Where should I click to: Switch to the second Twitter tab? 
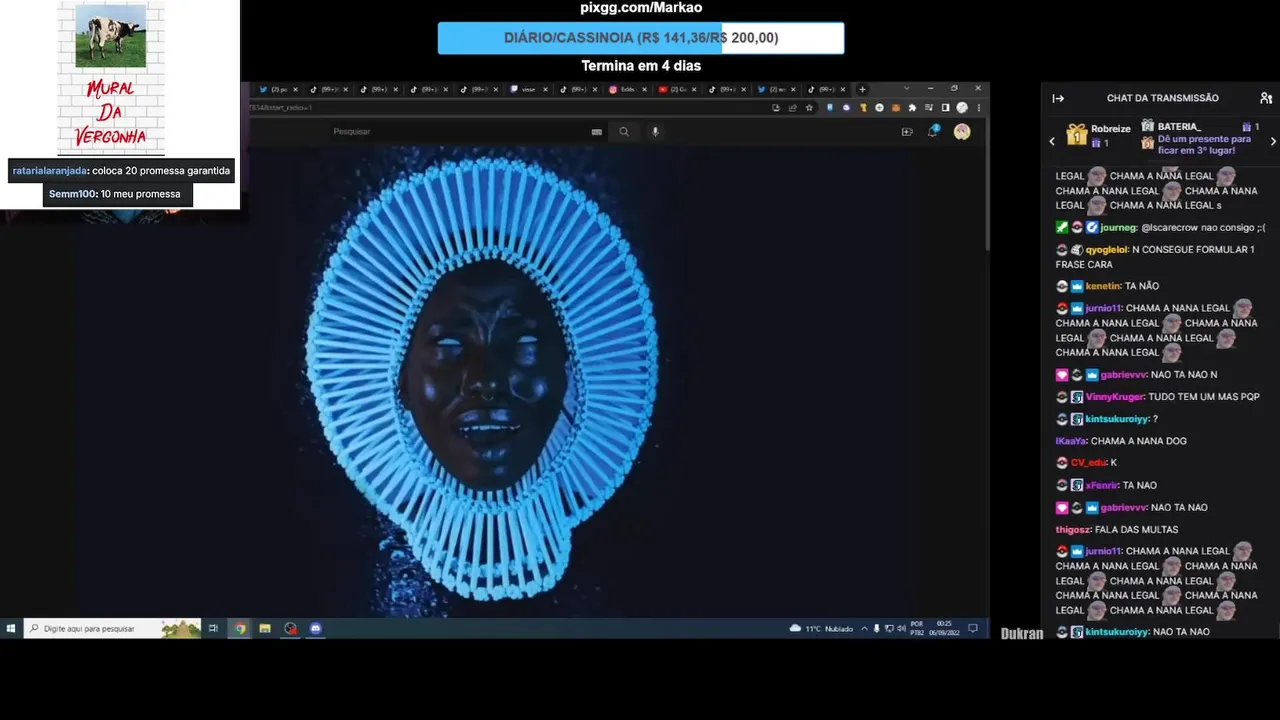tap(777, 89)
